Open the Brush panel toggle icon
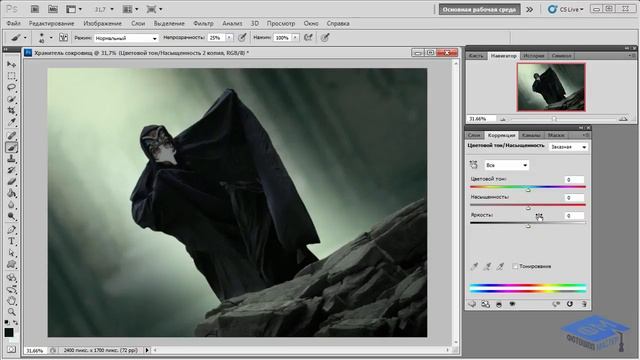Image resolution: width=640 pixels, height=360 pixels. [x=63, y=38]
